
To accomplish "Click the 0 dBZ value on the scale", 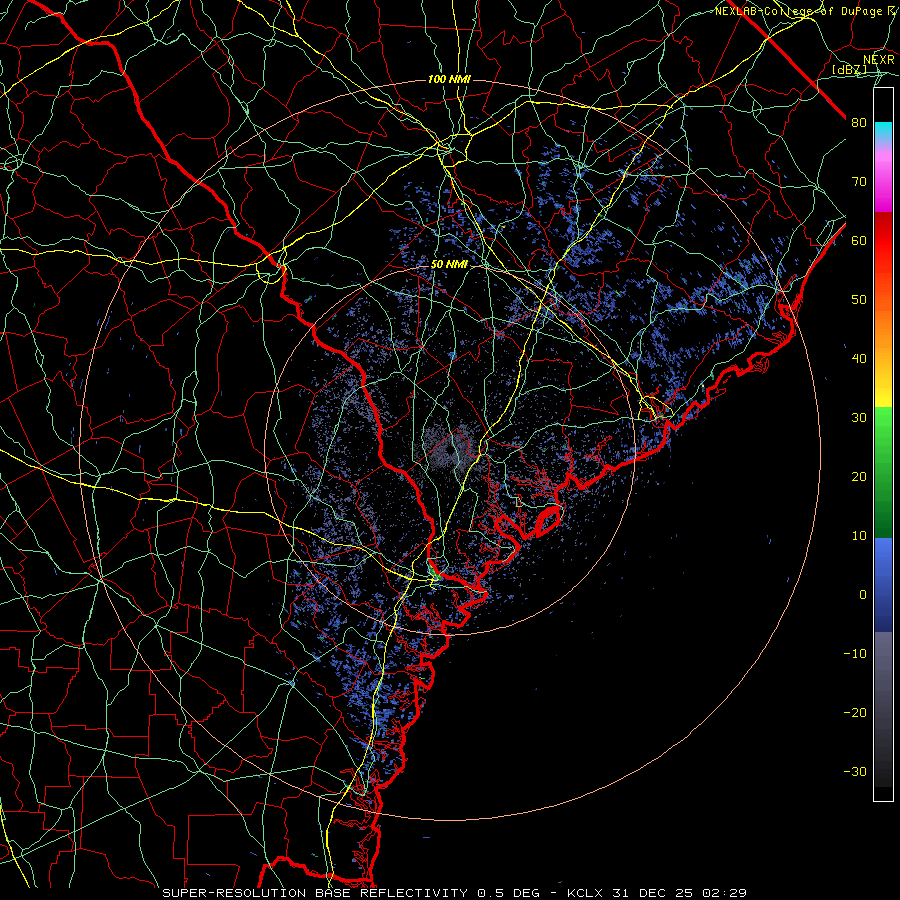I will click(863, 595).
